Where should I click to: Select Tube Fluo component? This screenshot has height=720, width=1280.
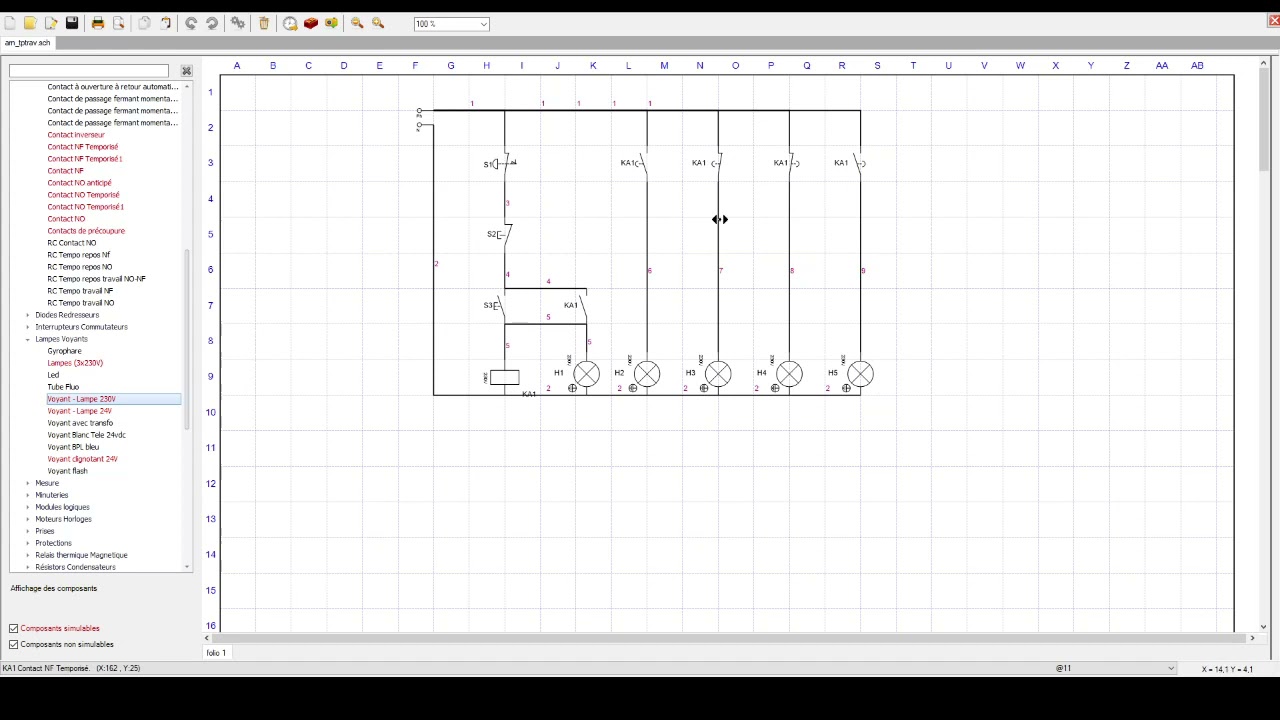tap(63, 387)
